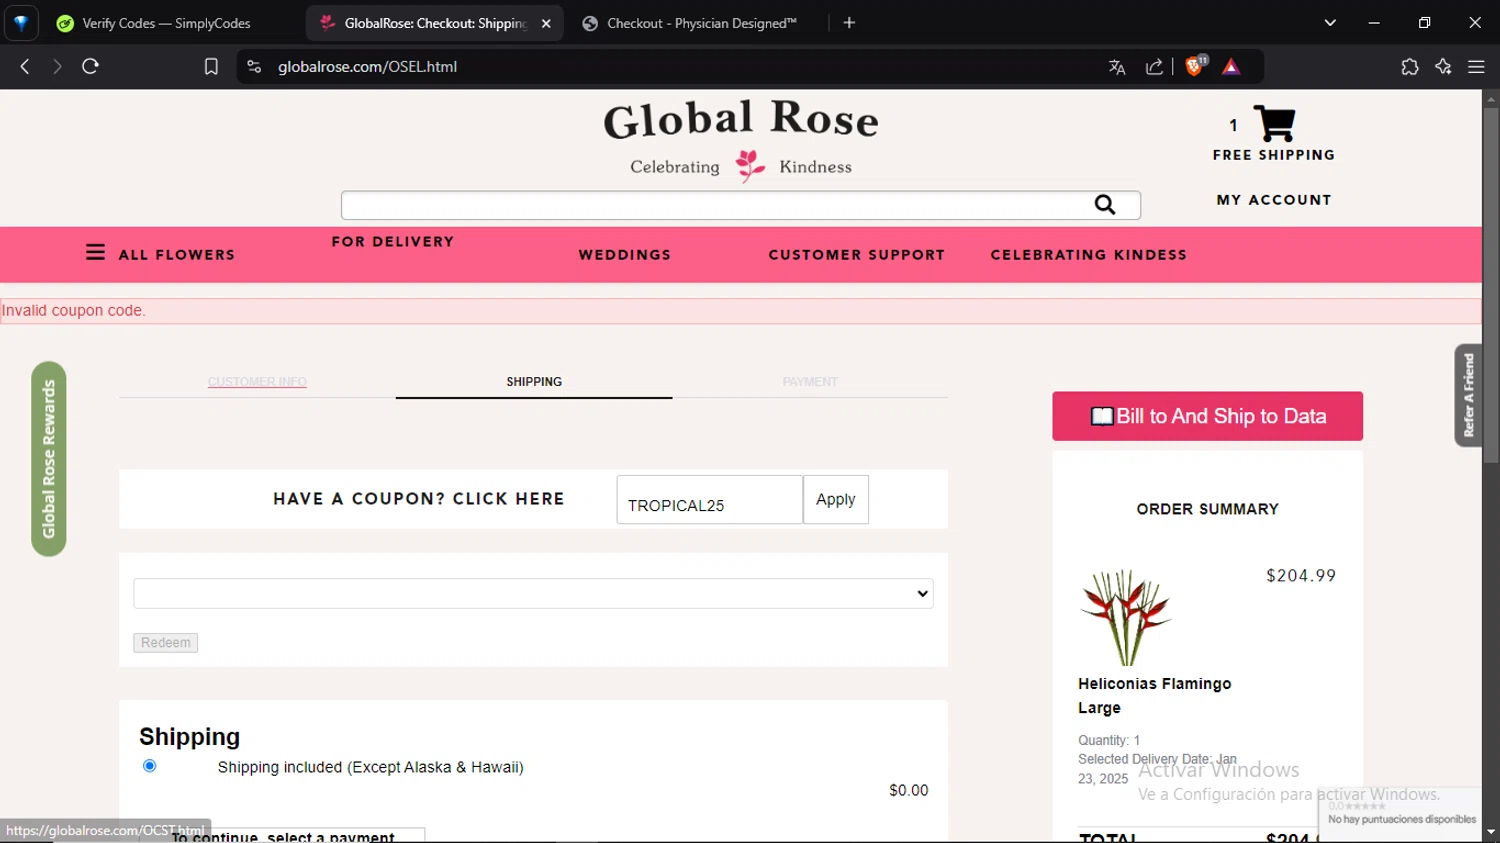Click the search magnifier icon
This screenshot has width=1500, height=843.
click(x=1104, y=204)
